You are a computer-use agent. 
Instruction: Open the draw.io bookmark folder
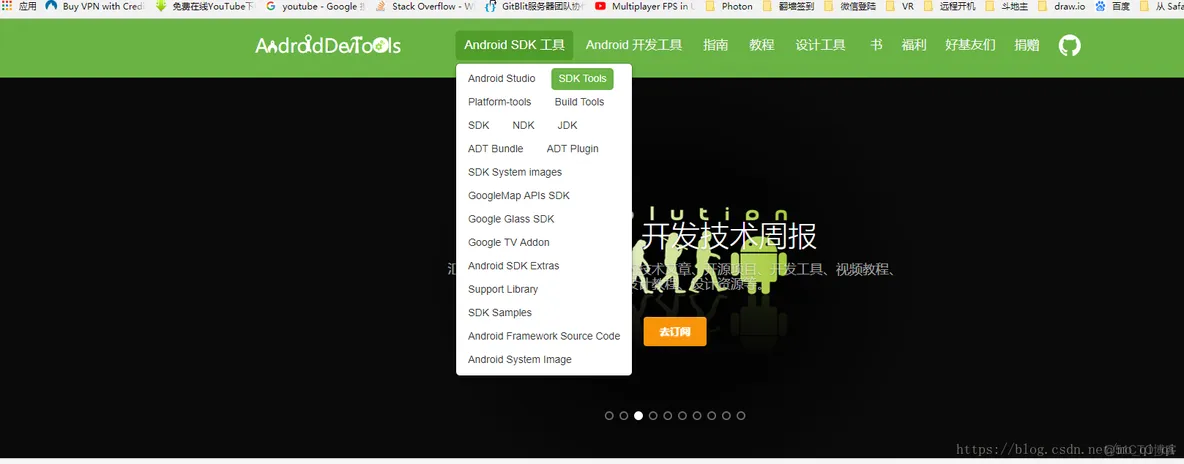[x=1061, y=6]
